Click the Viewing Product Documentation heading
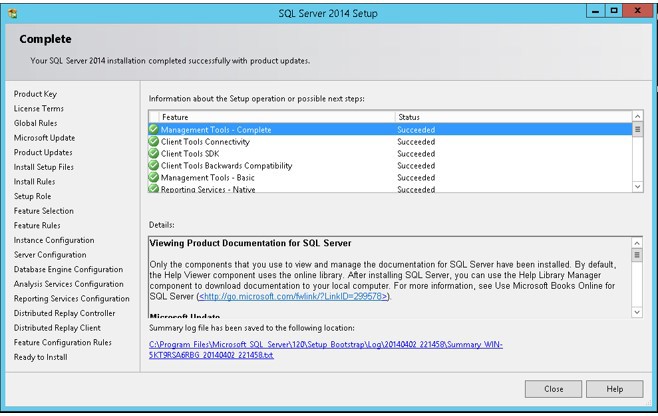 pos(251,243)
